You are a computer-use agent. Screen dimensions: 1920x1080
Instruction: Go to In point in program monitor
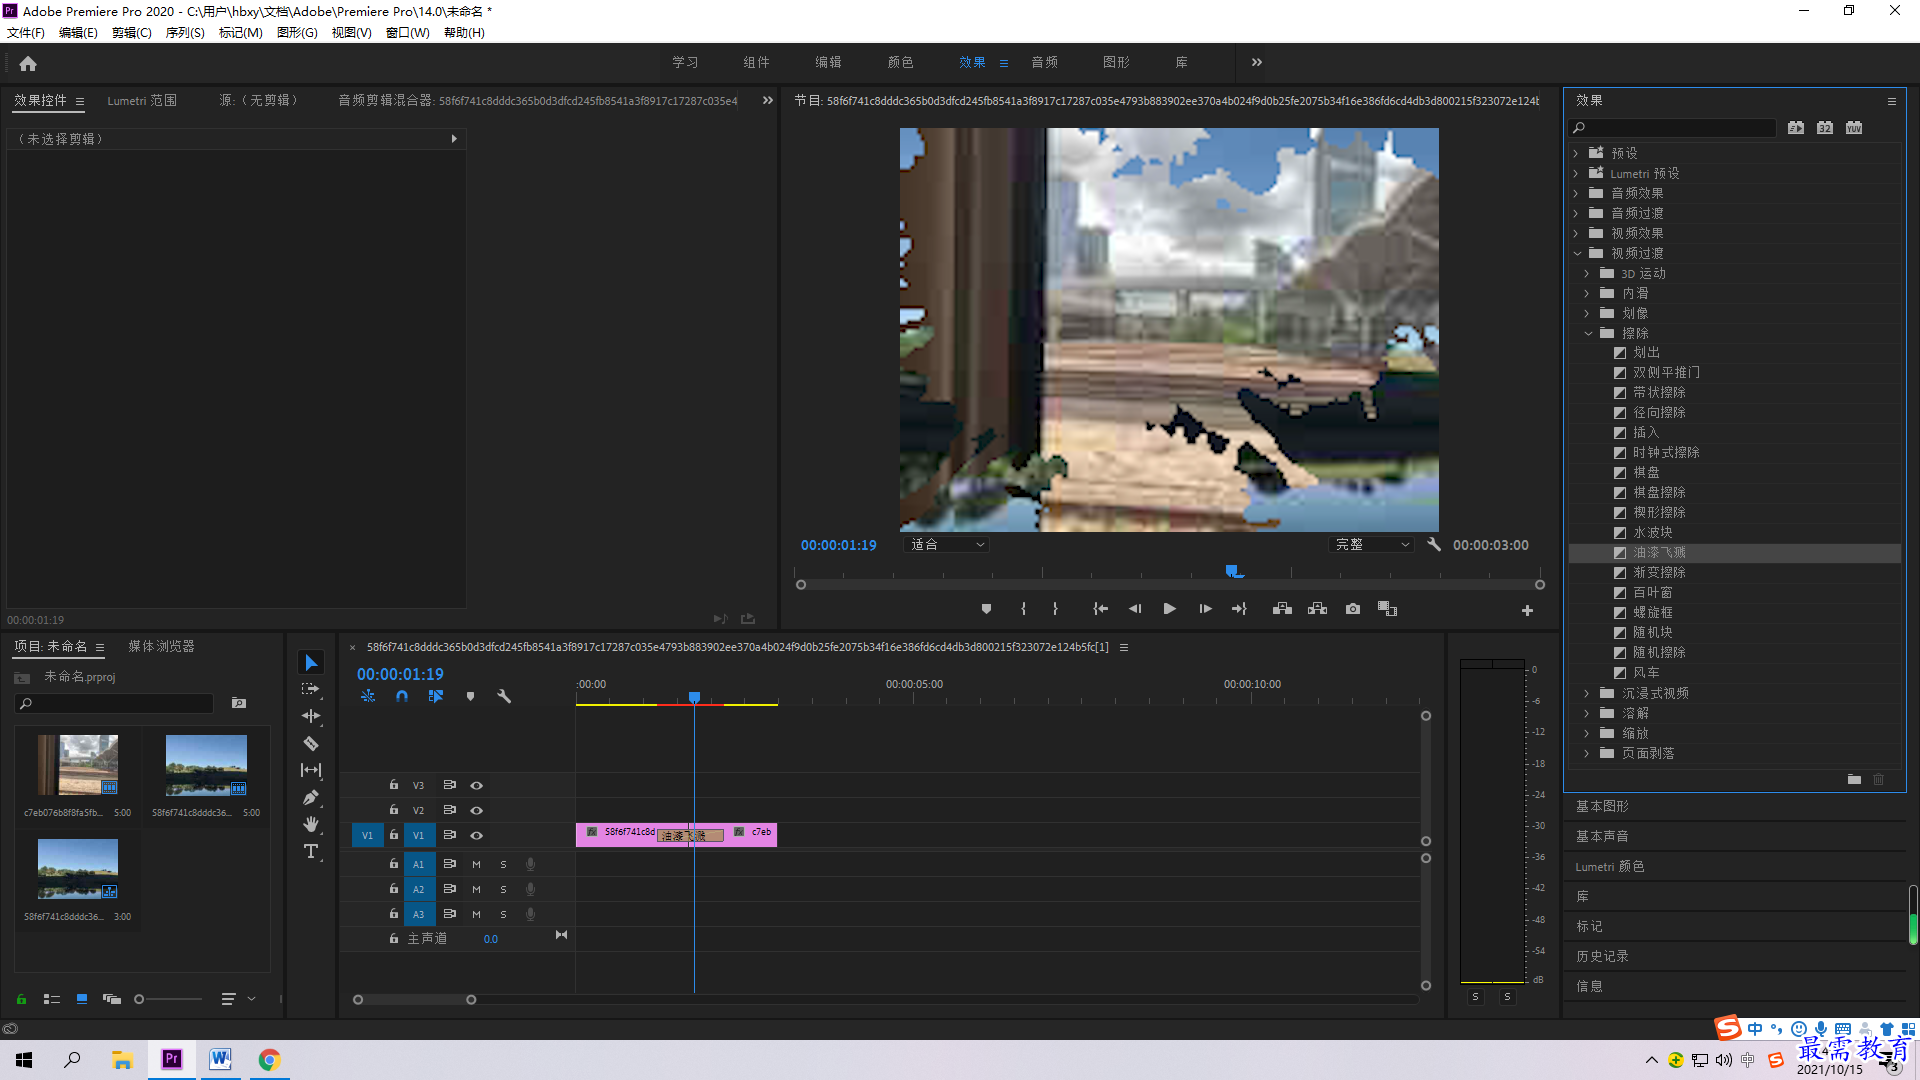pyautogui.click(x=1100, y=609)
